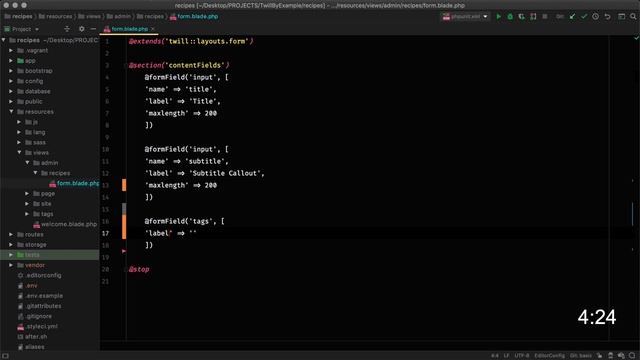640x360 pixels.
Task: Select the form.blade.php editor tab
Action: [x=129, y=29]
